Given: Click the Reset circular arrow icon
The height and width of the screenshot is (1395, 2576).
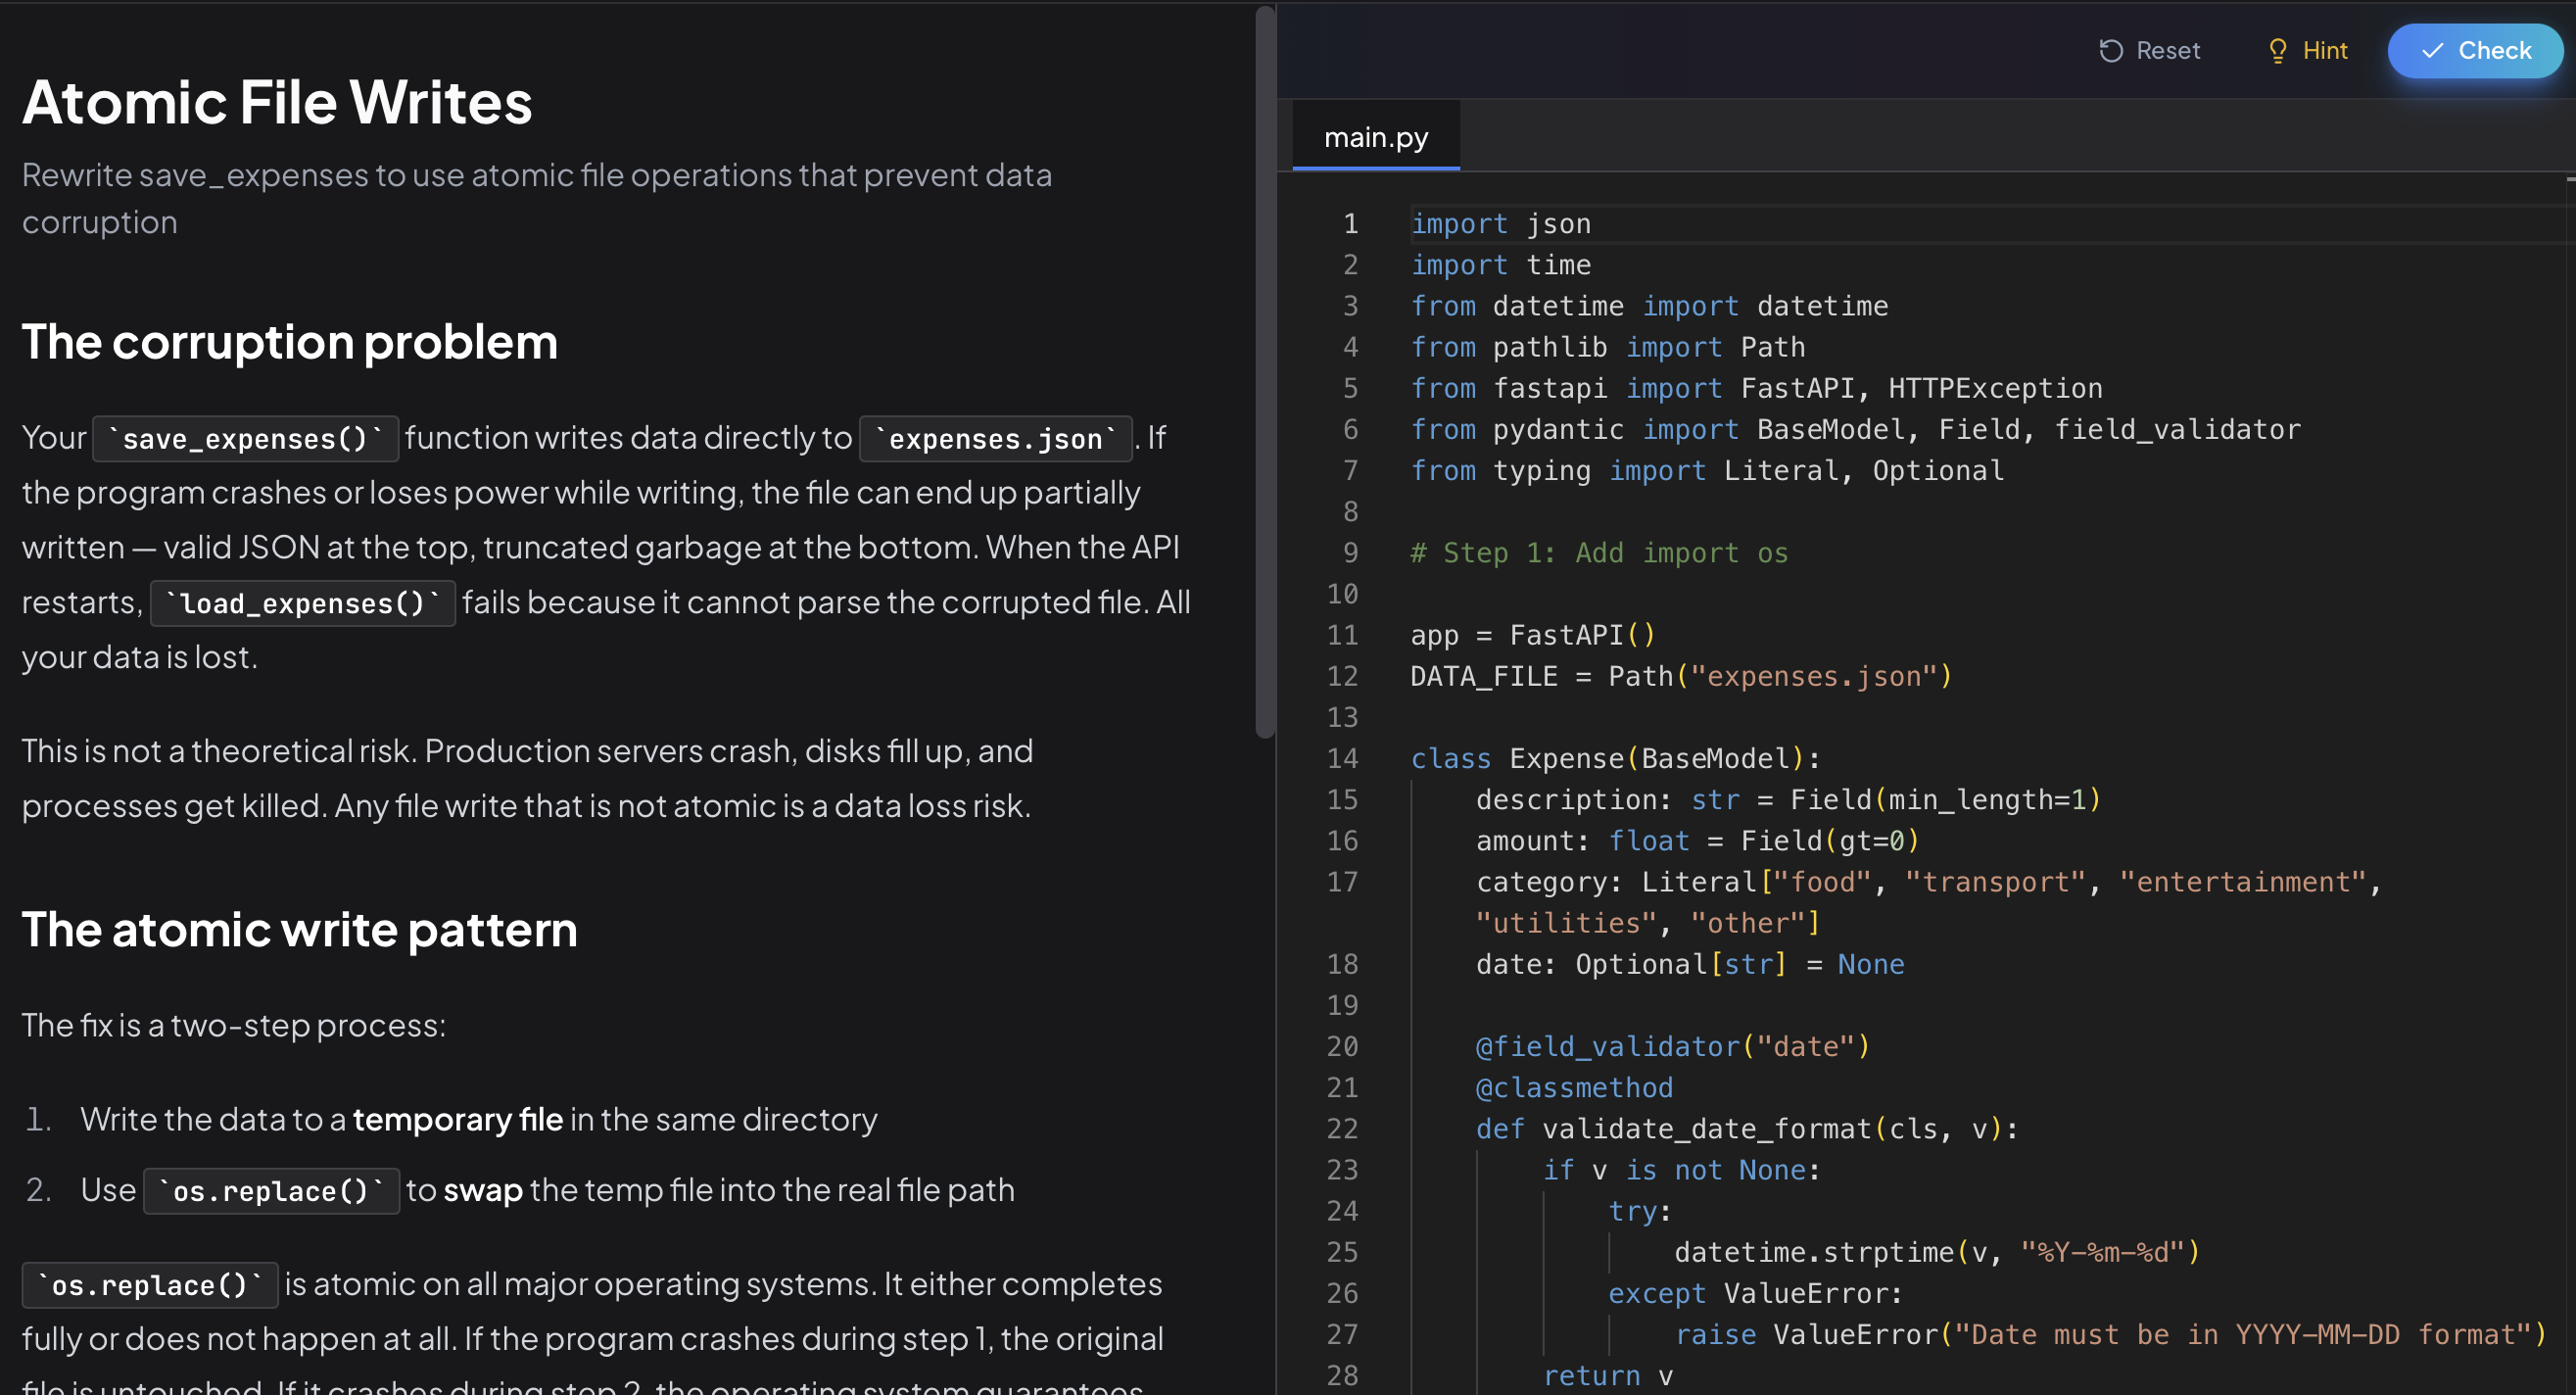Looking at the screenshot, I should click(2110, 50).
